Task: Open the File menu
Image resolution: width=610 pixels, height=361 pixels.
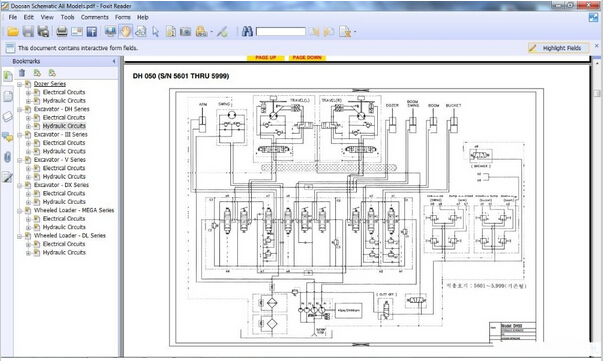Action: tap(13, 17)
